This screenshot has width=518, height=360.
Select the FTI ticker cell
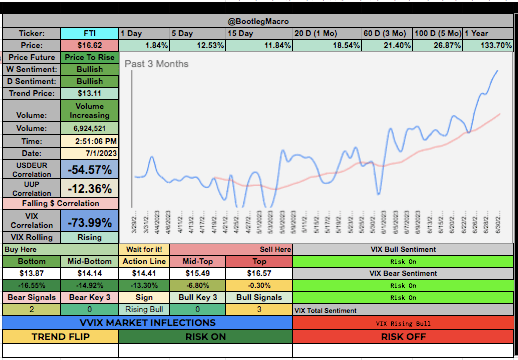[x=89, y=33]
